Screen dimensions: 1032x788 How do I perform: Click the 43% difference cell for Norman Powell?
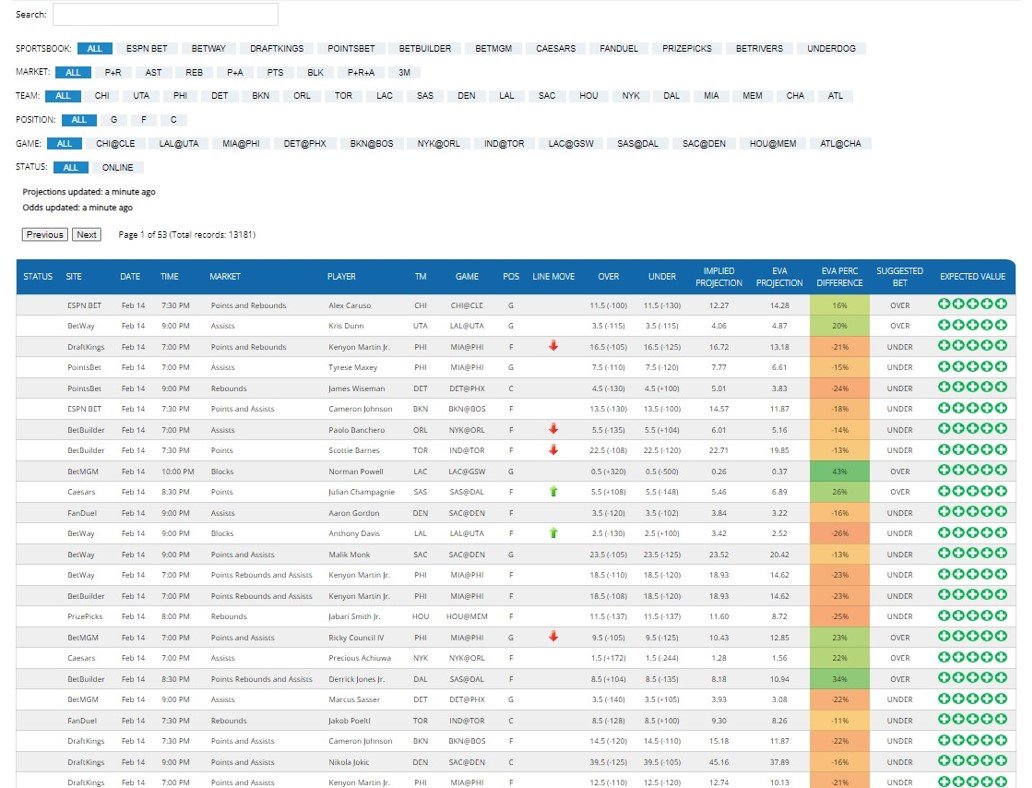(839, 471)
